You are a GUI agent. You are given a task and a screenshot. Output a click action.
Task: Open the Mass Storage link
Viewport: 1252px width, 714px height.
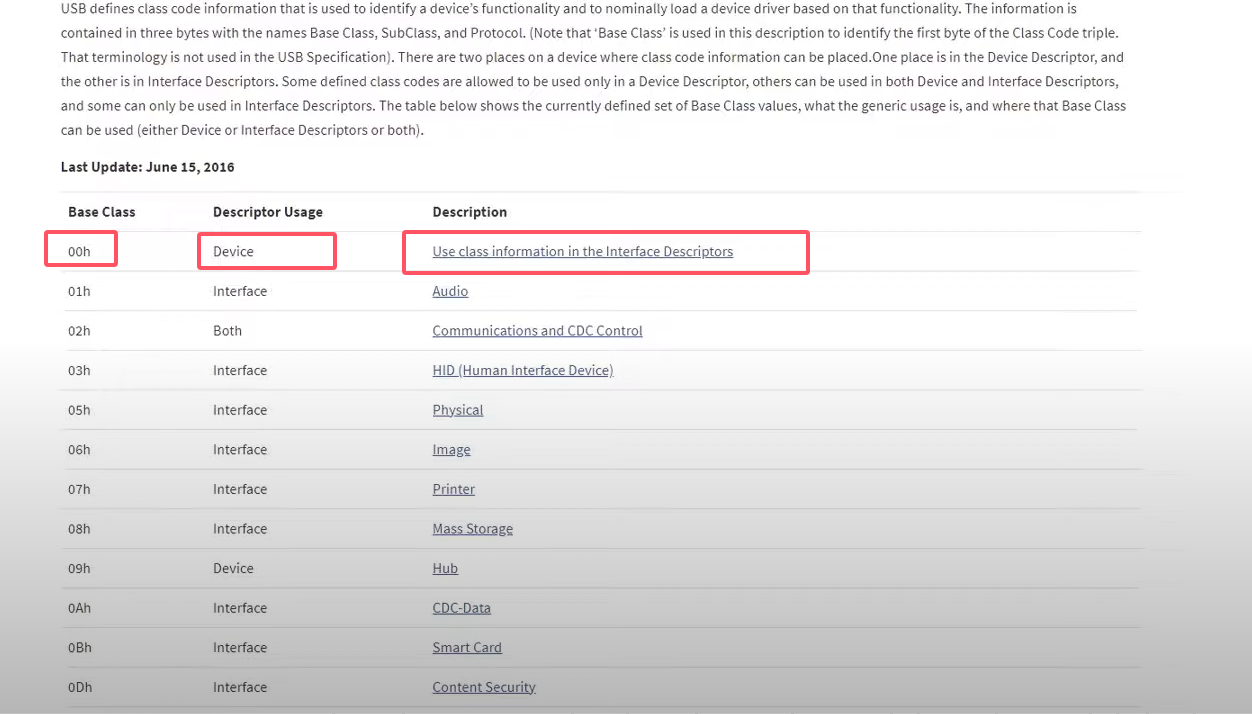(472, 529)
